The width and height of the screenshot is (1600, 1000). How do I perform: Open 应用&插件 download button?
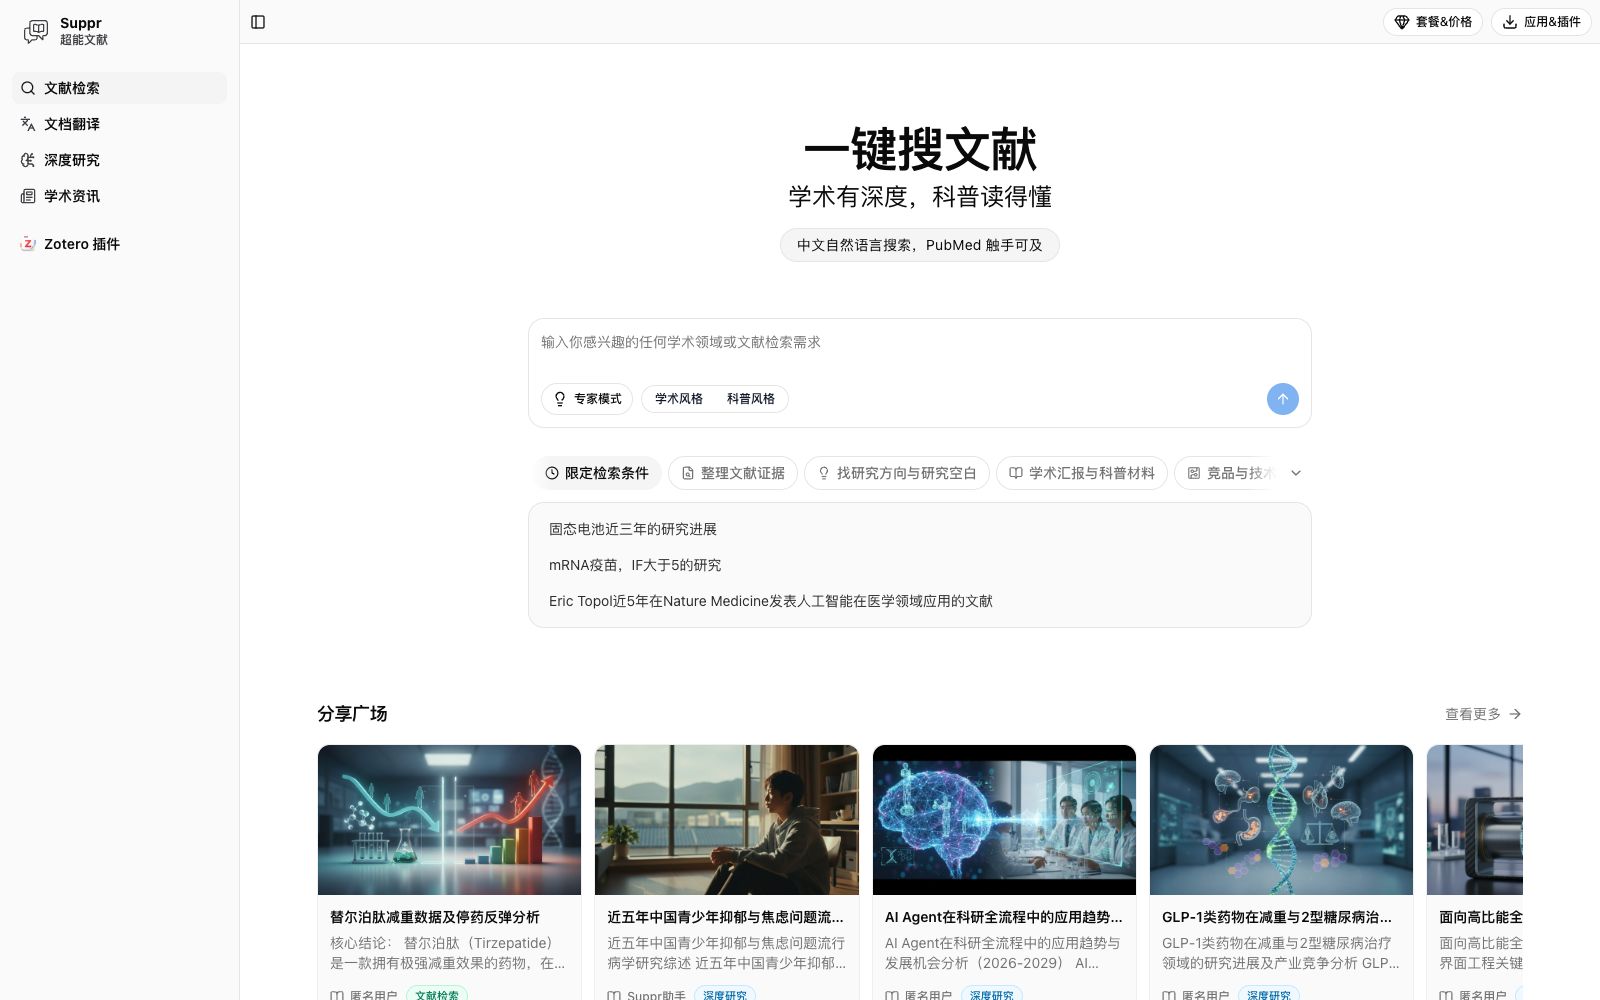[x=1541, y=22]
